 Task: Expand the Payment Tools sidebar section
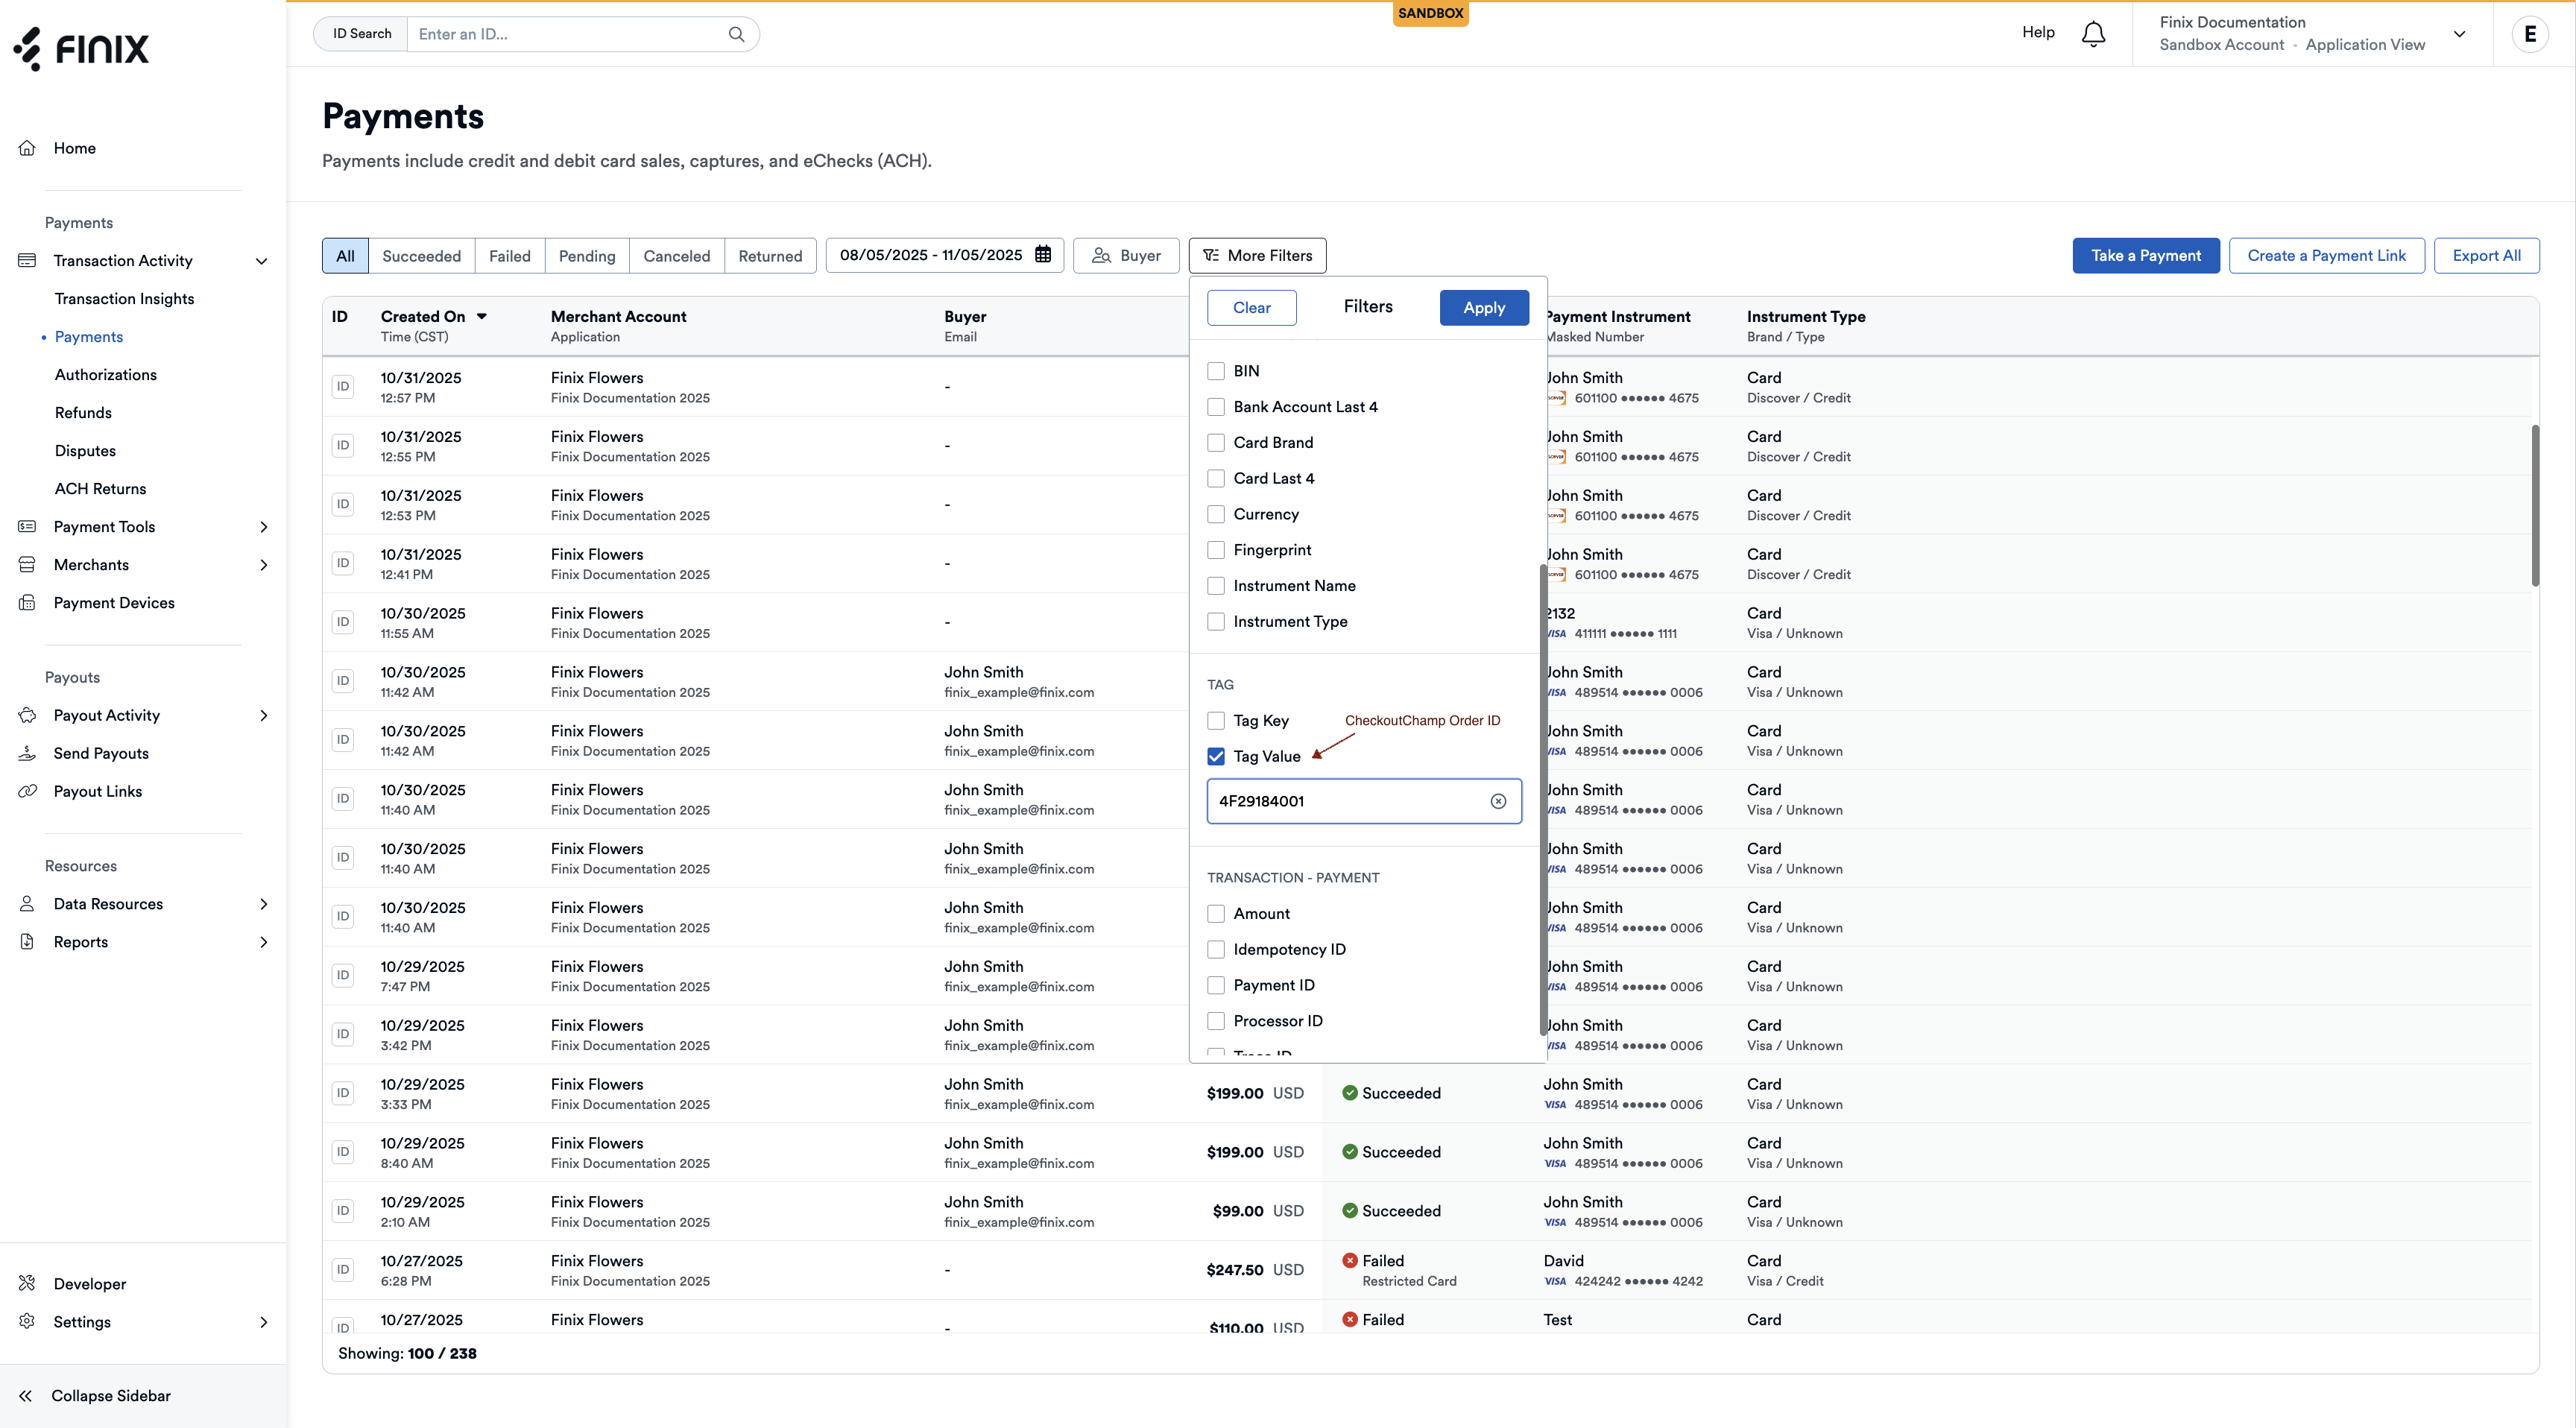click(263, 527)
